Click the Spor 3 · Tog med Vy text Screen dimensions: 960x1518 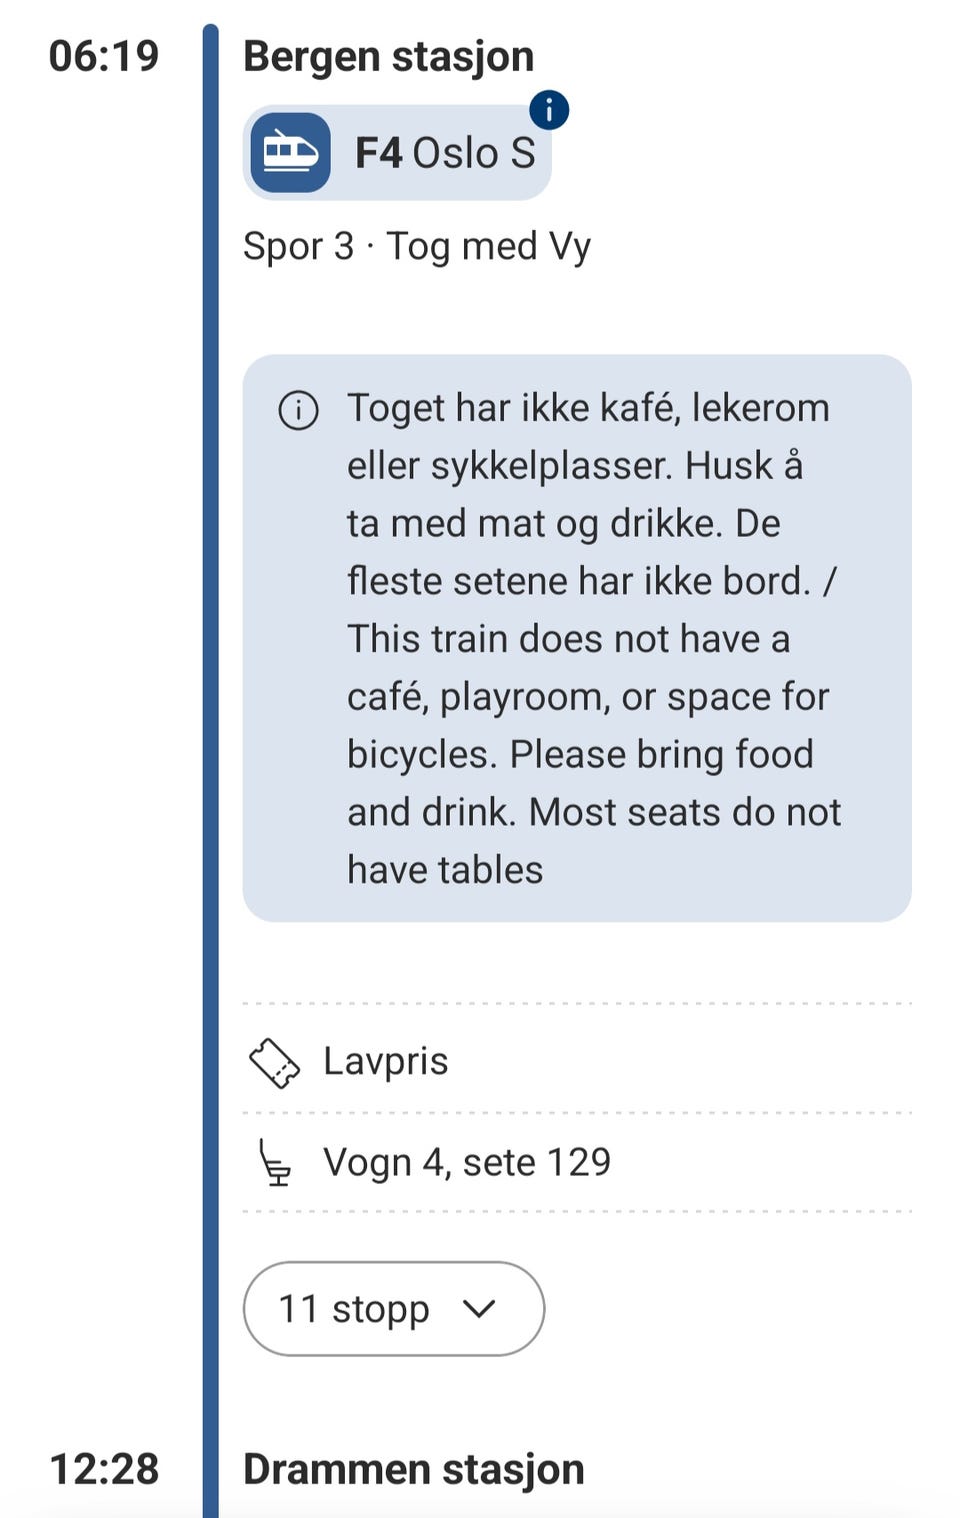[x=417, y=246]
